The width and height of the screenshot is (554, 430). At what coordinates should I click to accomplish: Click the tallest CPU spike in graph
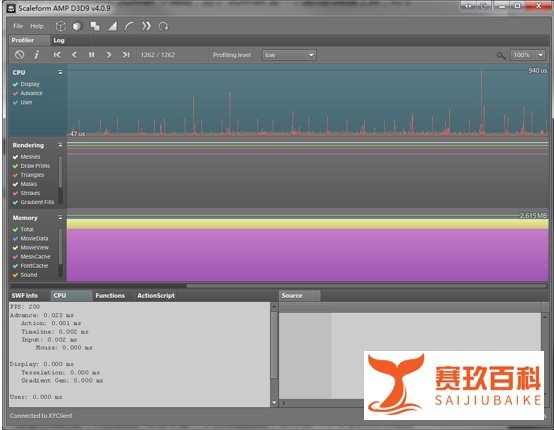click(x=481, y=101)
